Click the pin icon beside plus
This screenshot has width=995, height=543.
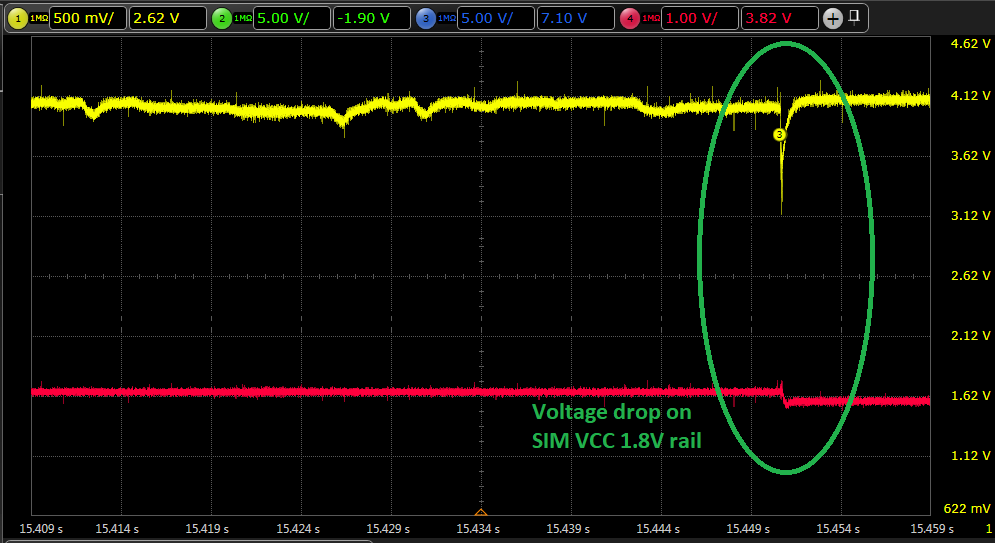tap(854, 16)
